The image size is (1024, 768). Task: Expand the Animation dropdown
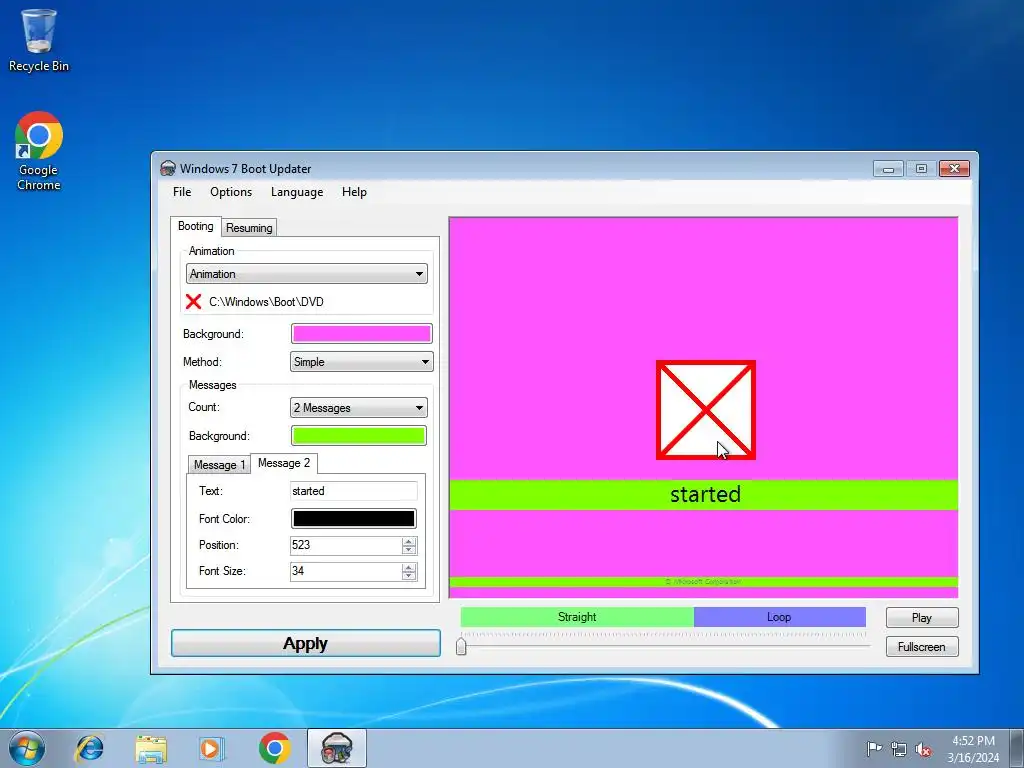(307, 274)
